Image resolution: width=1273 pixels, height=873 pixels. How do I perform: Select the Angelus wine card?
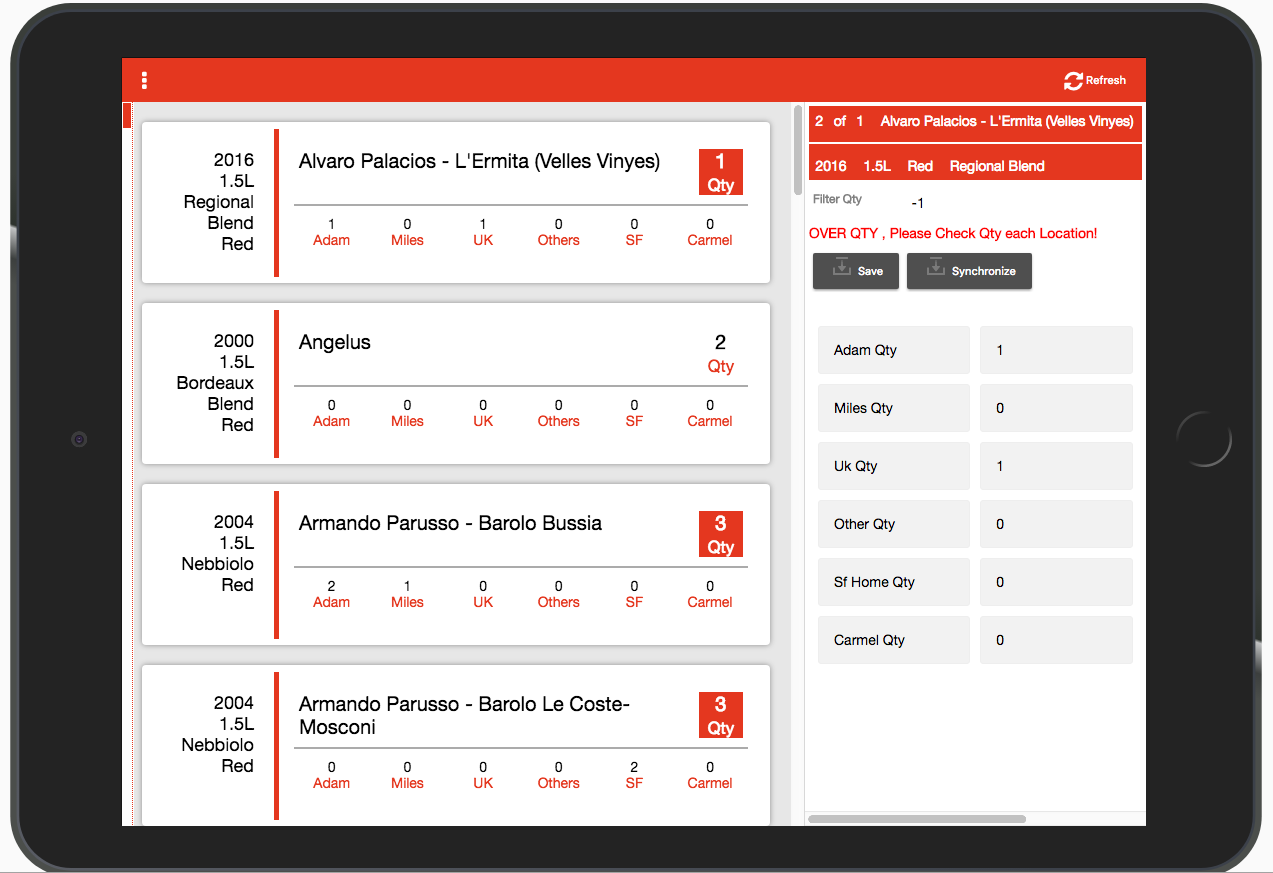[455, 383]
